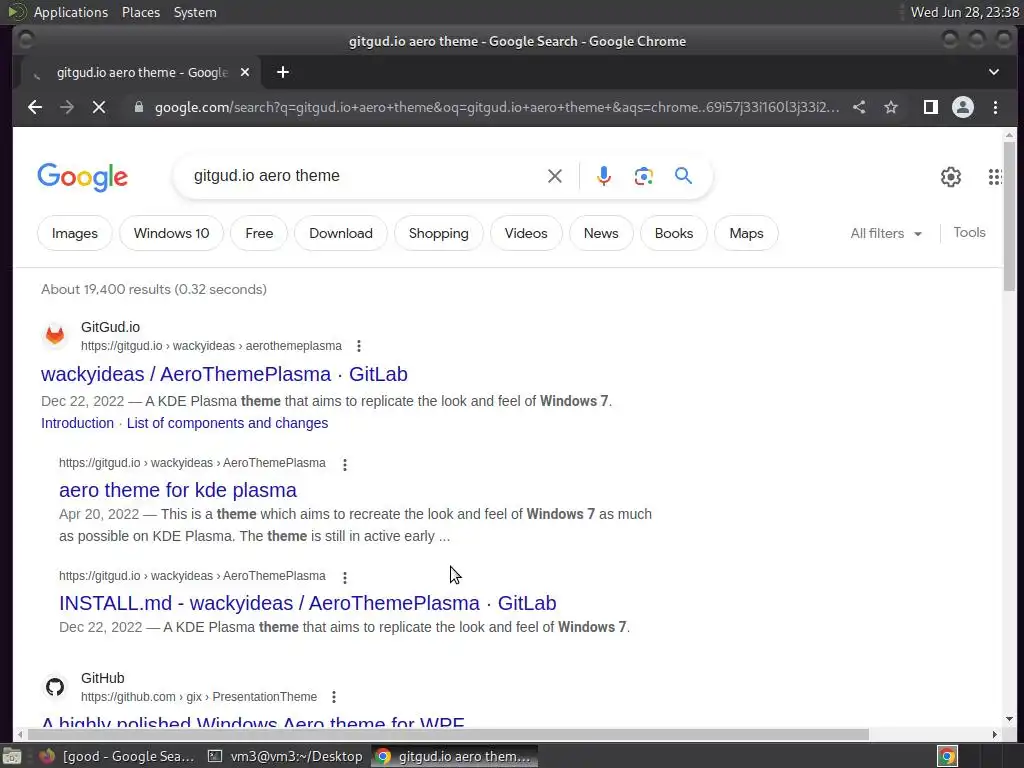Open options for INSTALL.md result
Image resolution: width=1024 pixels, height=768 pixels.
345,577
